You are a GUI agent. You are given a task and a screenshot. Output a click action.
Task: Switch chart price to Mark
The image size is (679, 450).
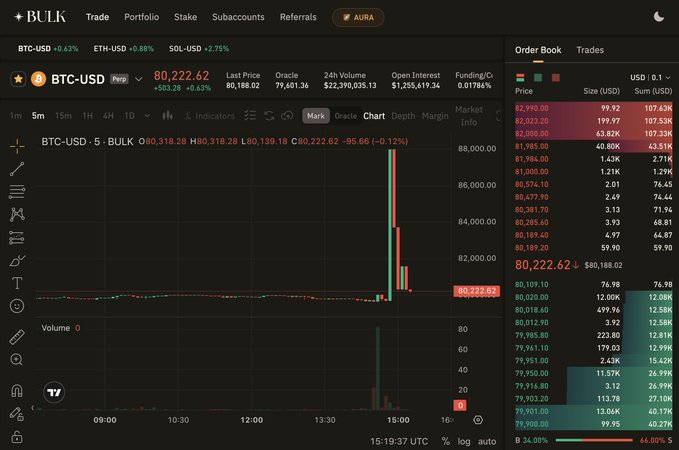(x=316, y=116)
